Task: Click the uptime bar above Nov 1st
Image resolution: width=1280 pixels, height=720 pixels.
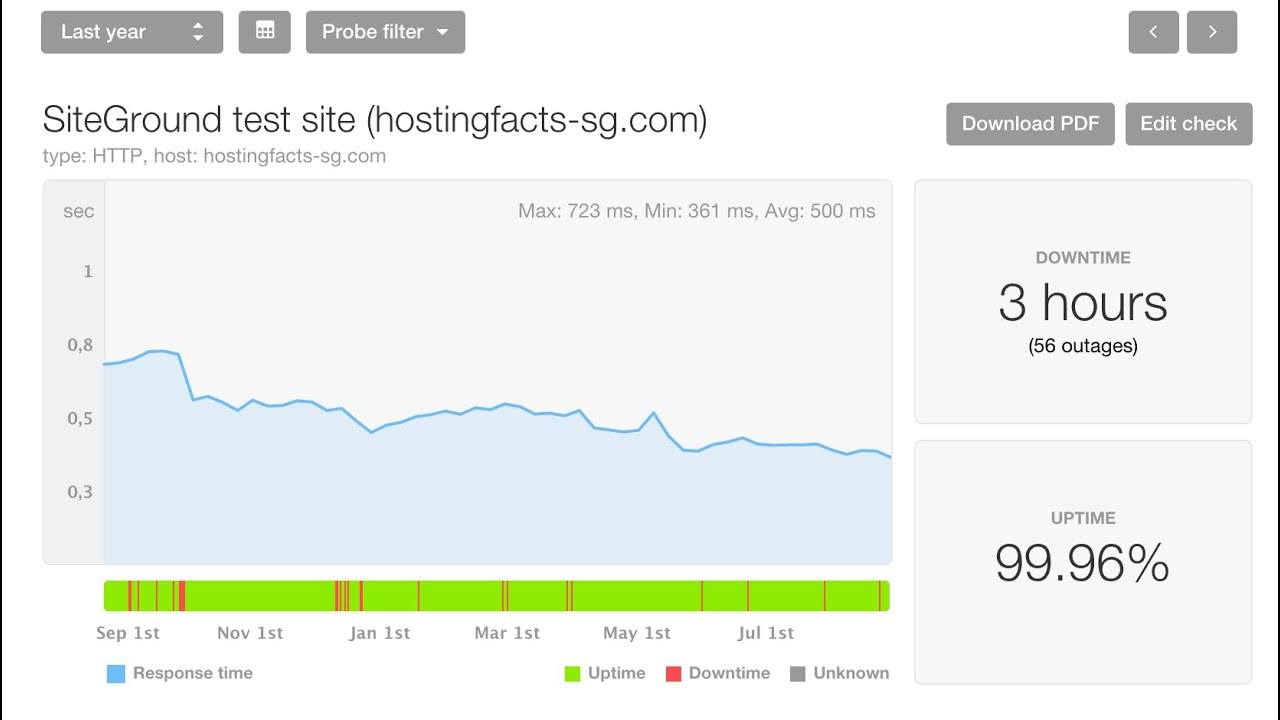Action: pyautogui.click(x=250, y=596)
